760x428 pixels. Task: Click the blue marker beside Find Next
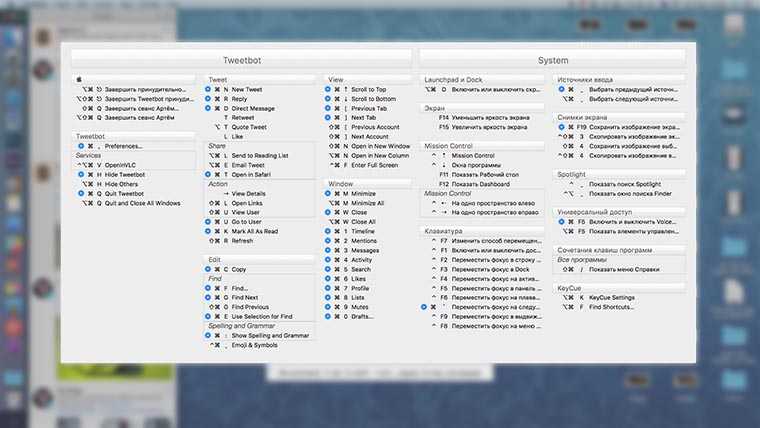click(207, 297)
